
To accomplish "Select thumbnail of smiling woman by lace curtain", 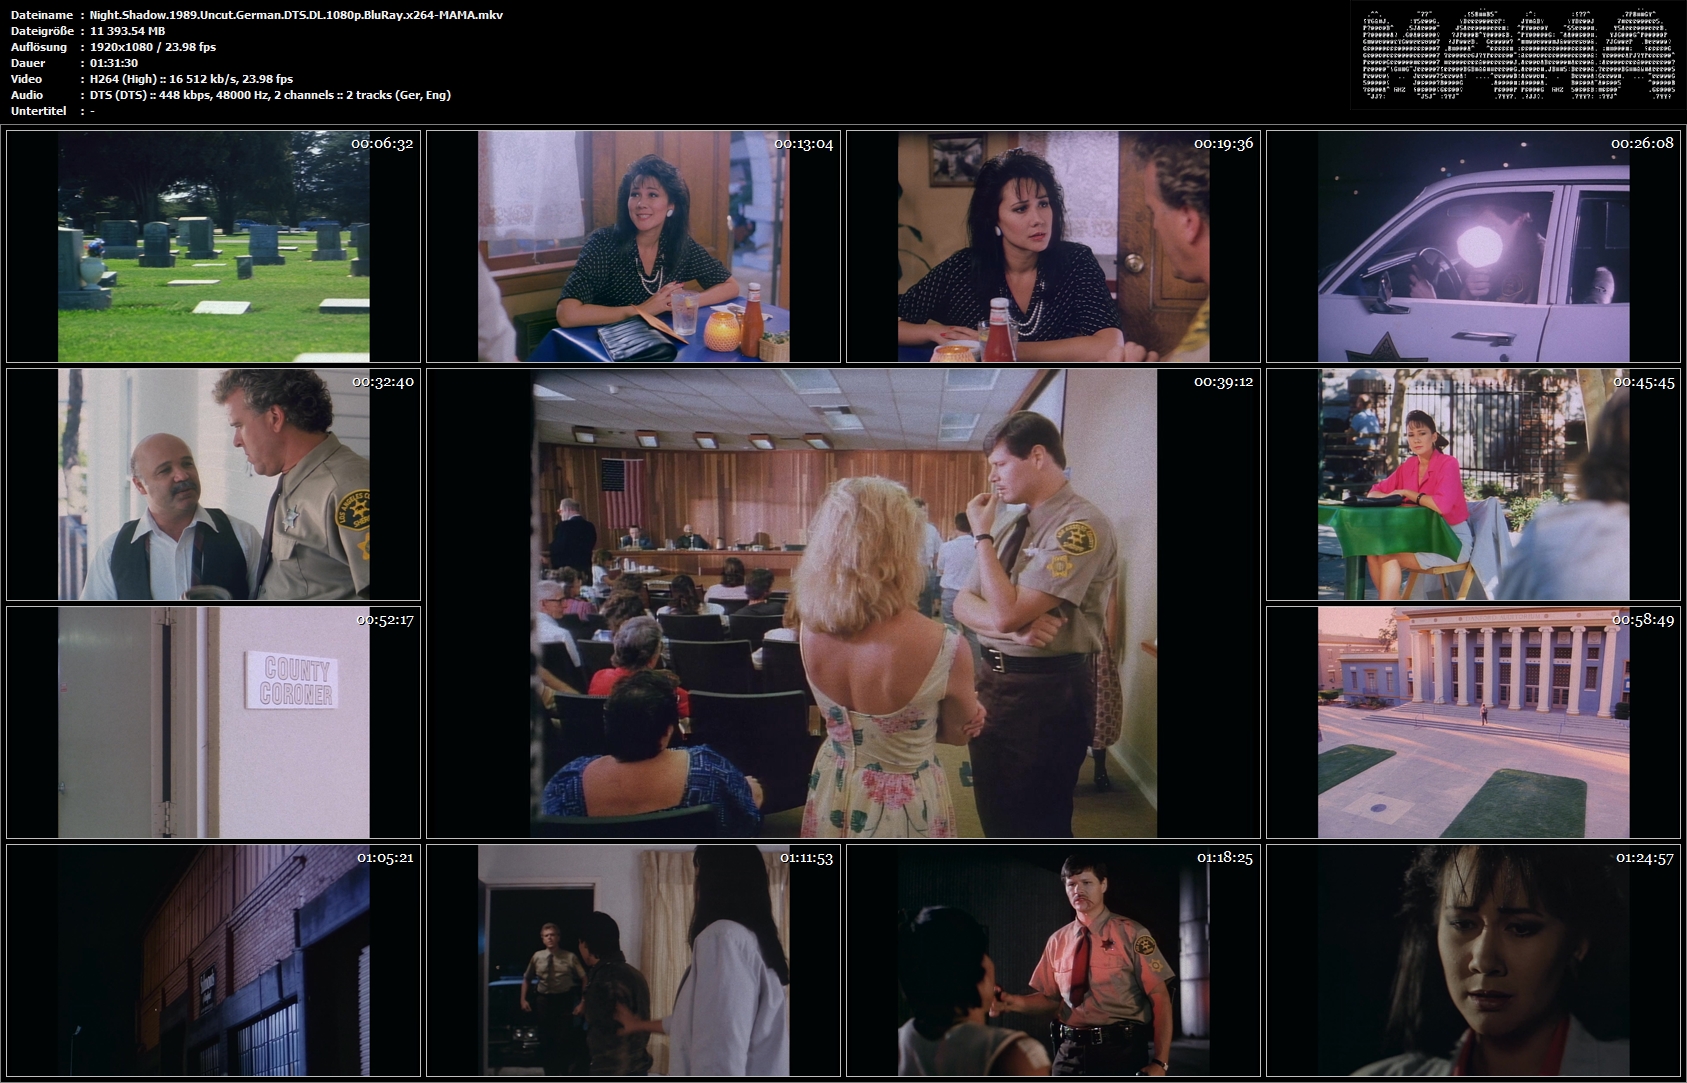I will pyautogui.click(x=633, y=246).
